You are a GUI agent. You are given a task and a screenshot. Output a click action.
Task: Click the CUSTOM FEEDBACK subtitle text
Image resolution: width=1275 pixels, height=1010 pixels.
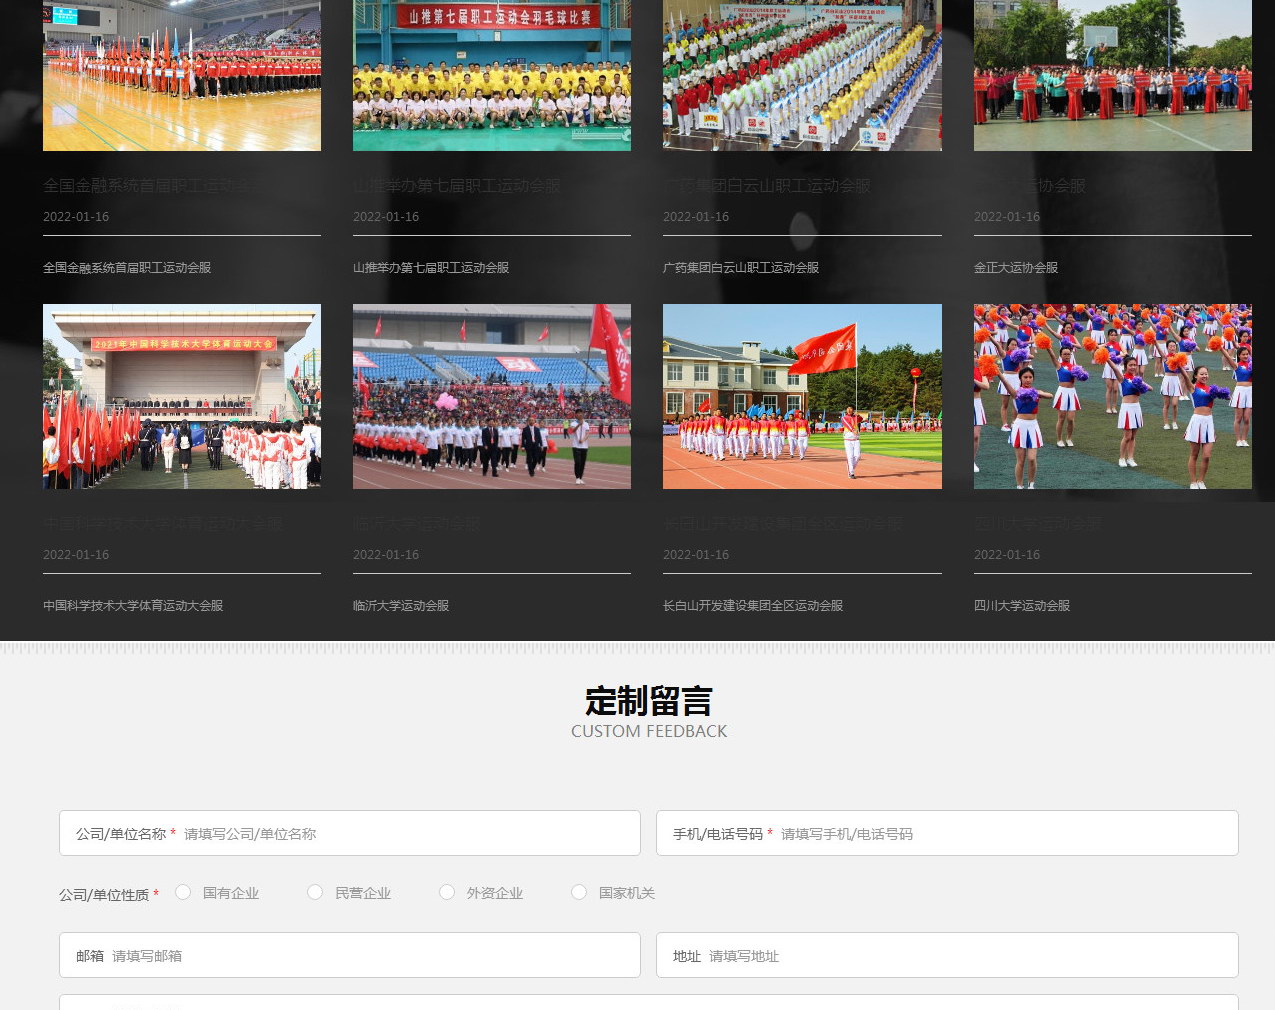[649, 731]
